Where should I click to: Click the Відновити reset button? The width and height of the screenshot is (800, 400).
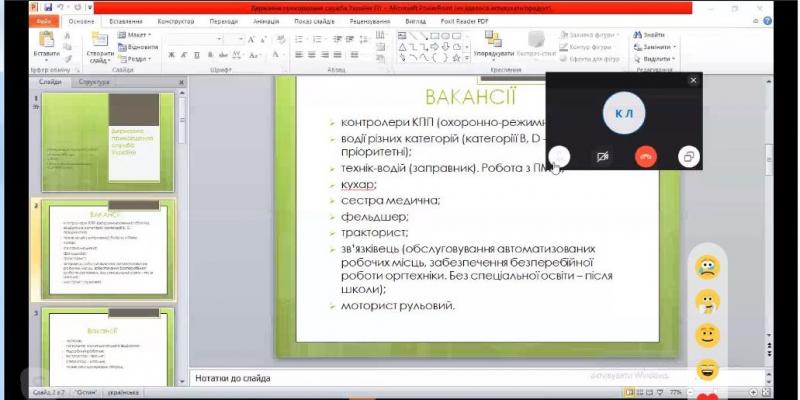(x=142, y=47)
